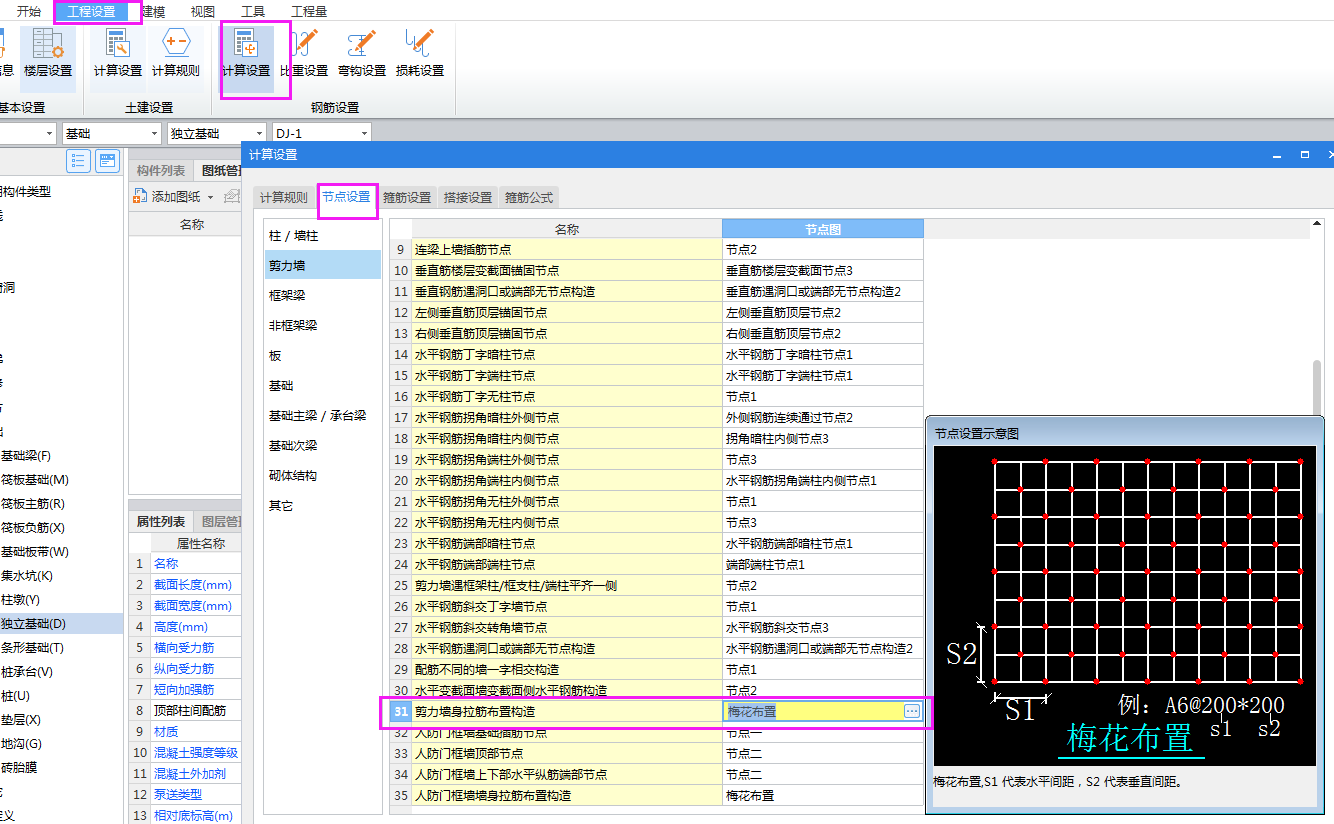Image resolution: width=1334 pixels, height=824 pixels.
Task: Select 框架梁 in the component list
Action: (x=322, y=295)
